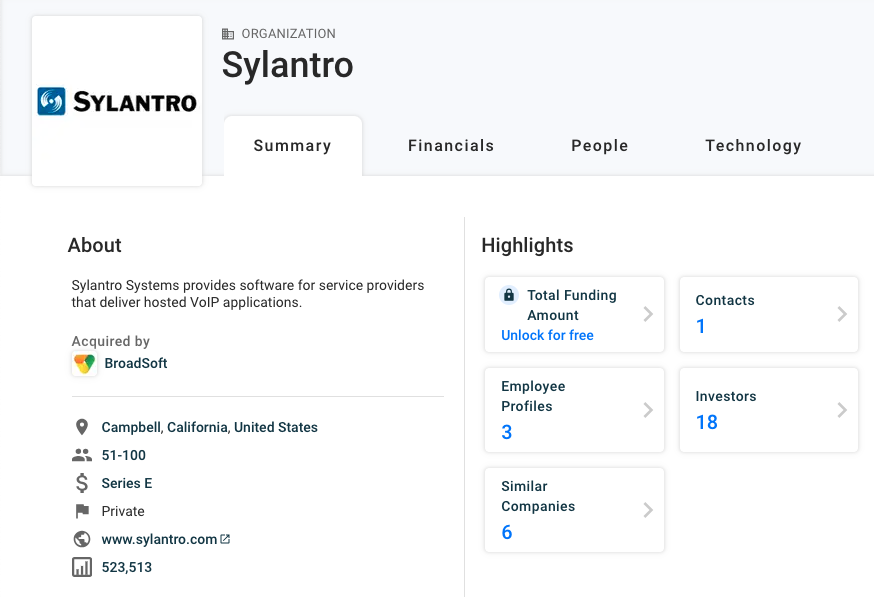
Task: Click the organization building icon
Action: [x=228, y=34]
